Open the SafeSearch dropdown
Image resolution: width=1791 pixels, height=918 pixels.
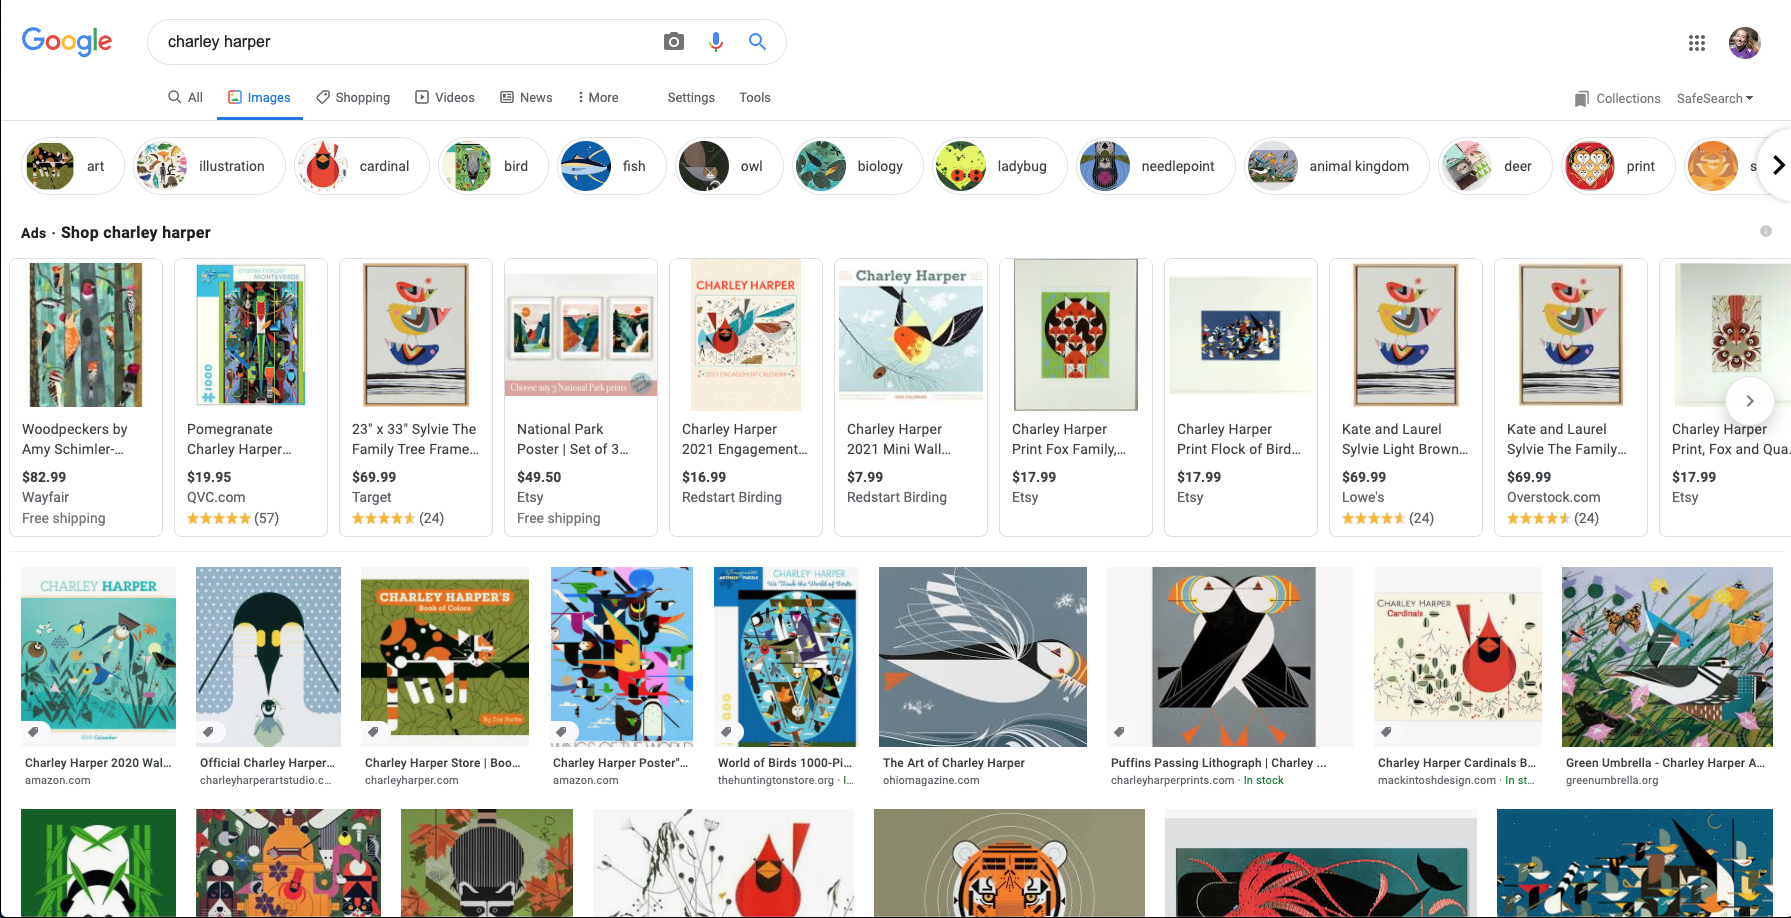pos(1715,98)
